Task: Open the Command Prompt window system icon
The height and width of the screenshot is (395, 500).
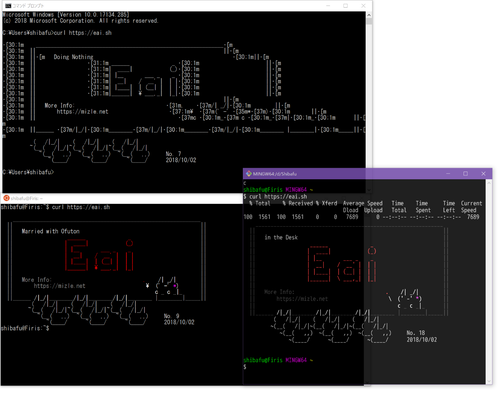Action: pos(8,6)
